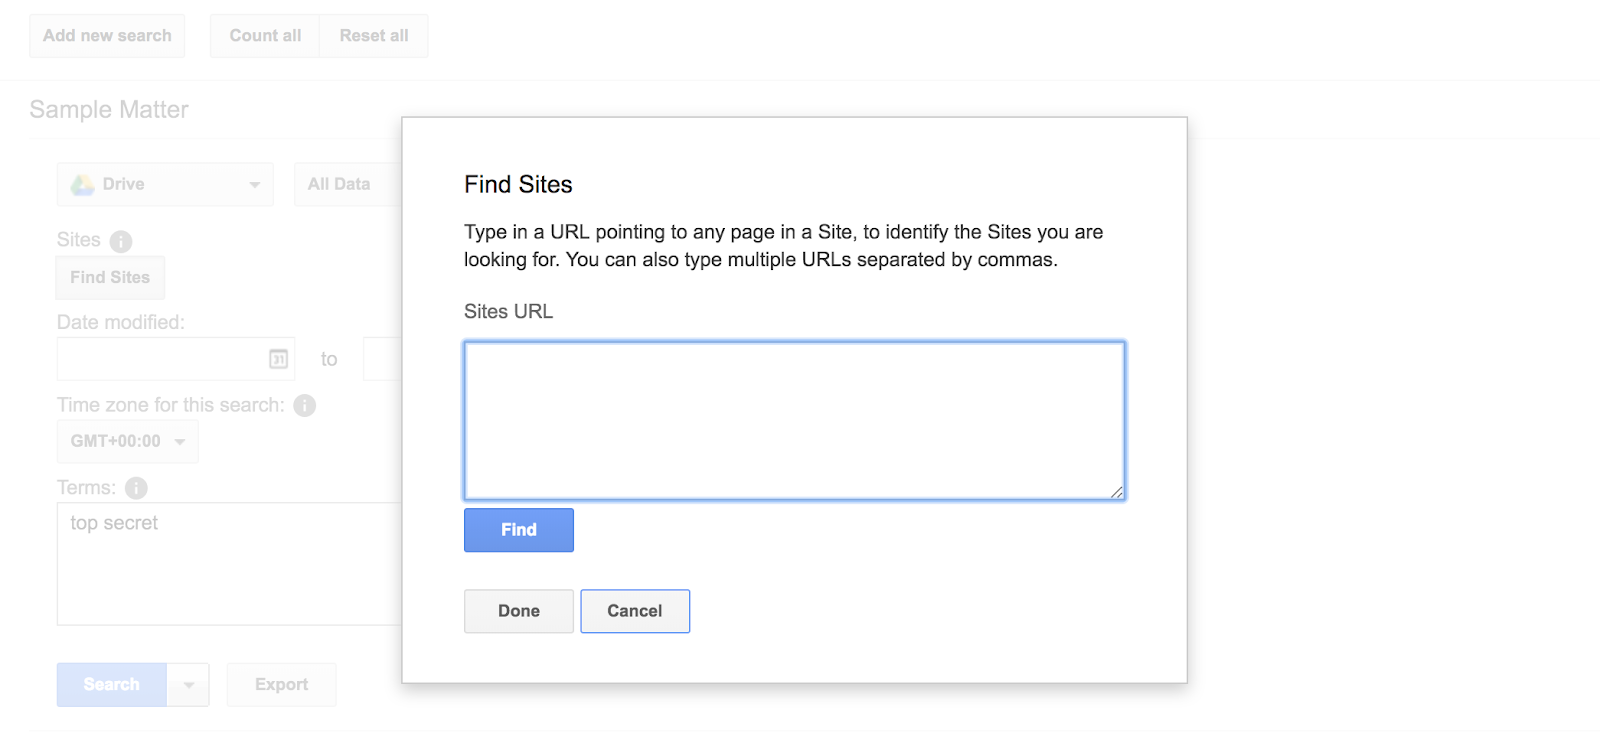Run the Search
Viewport: 1600px width, 733px height.
(x=110, y=684)
